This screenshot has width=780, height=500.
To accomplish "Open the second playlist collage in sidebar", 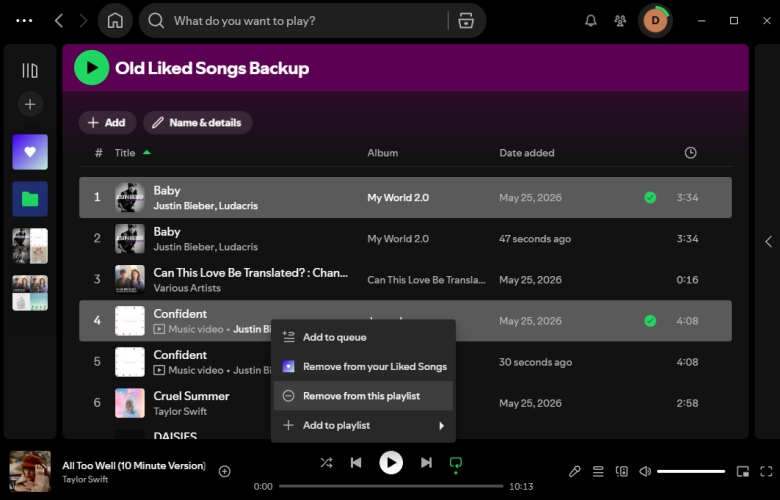I will click(x=30, y=293).
